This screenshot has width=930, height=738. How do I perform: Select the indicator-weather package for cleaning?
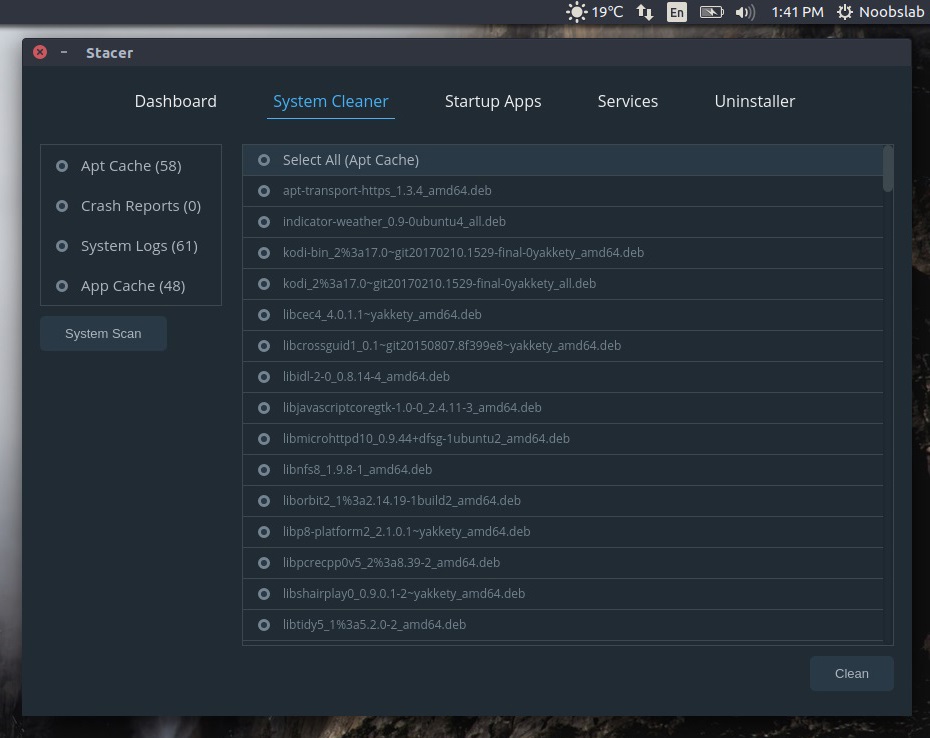tap(264, 221)
